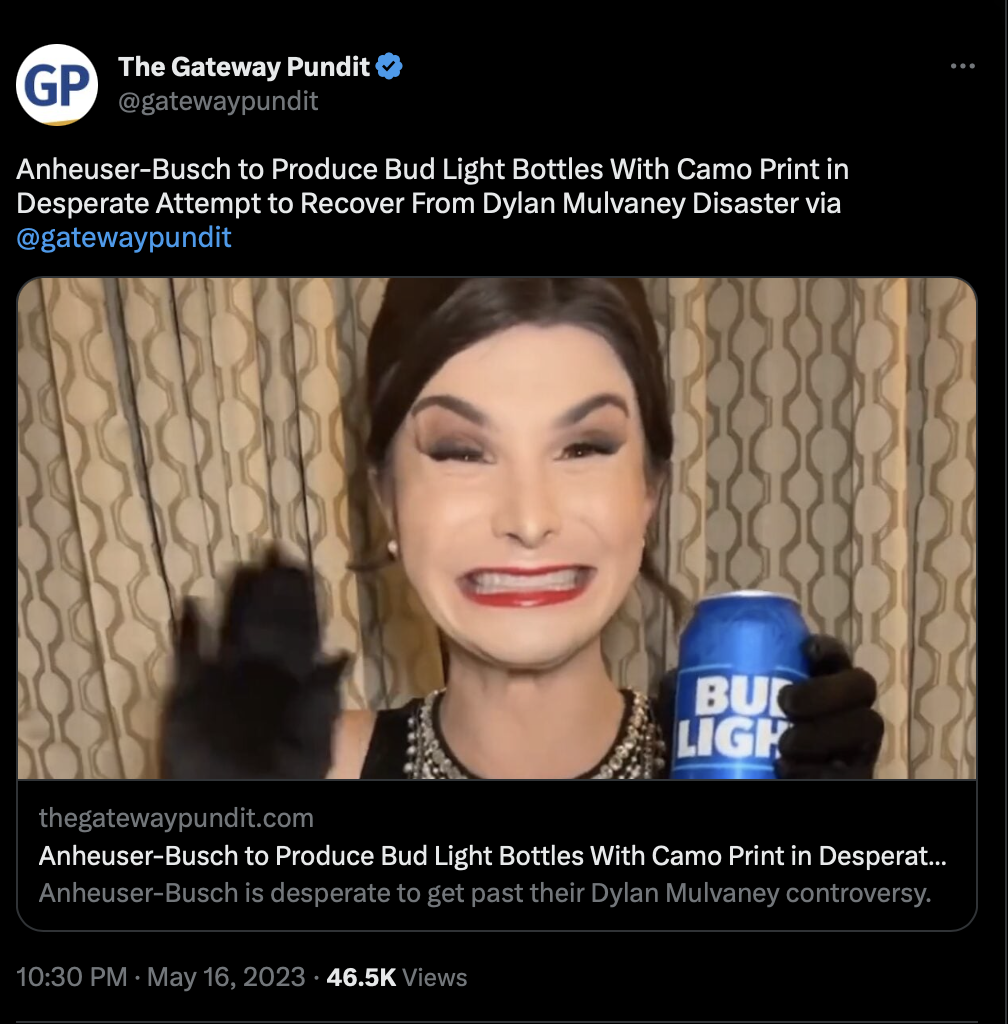The image size is (1008, 1024).
Task: Open the tweet's three-dot more menu
Action: click(x=962, y=66)
